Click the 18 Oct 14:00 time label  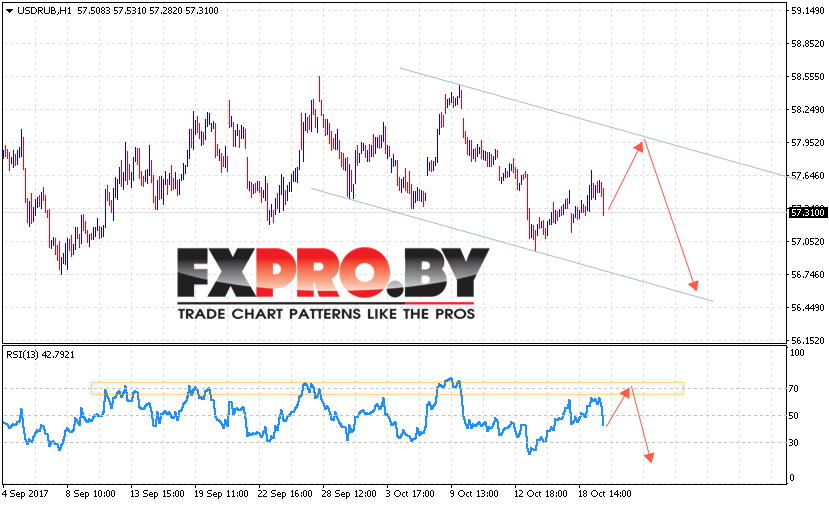(604, 494)
